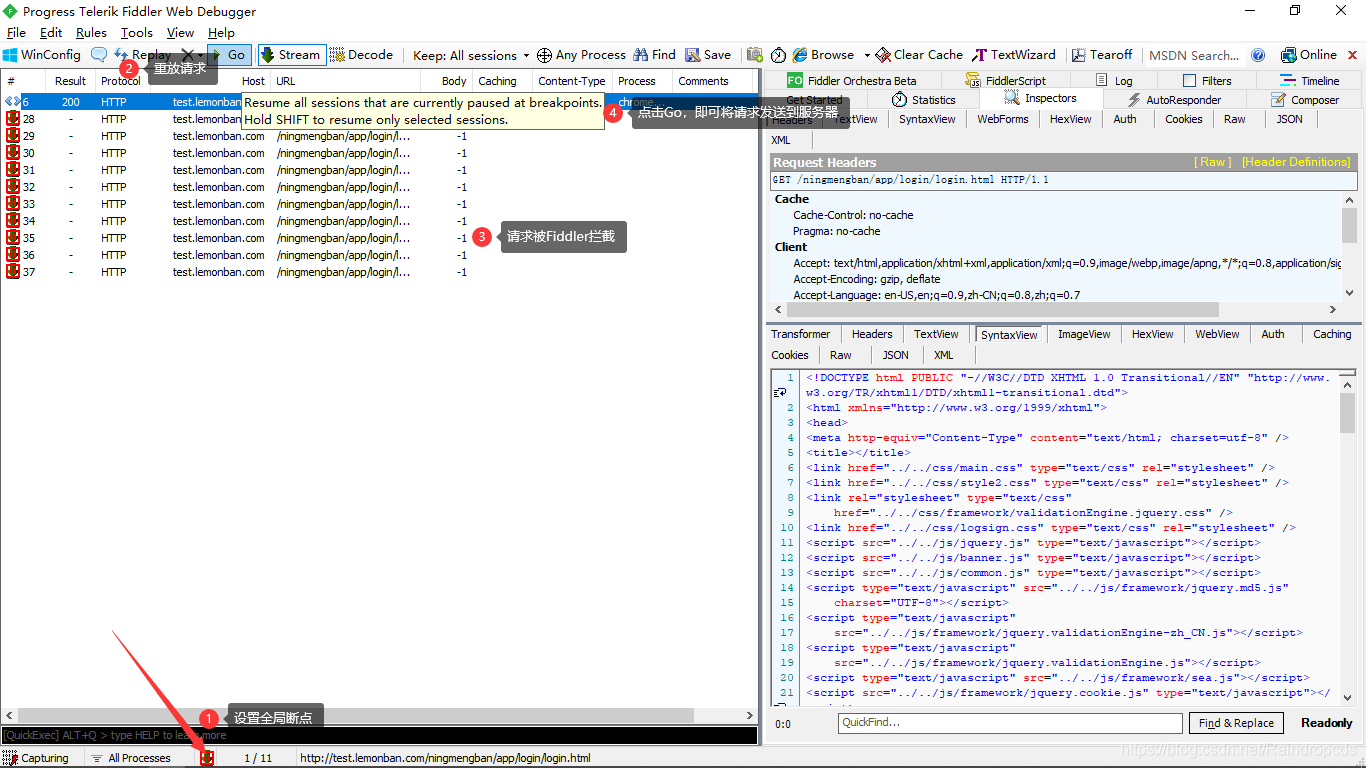Screen dimensions: 1366x768
Task: Close the toolbar with red X
Action: (x=1353, y=55)
